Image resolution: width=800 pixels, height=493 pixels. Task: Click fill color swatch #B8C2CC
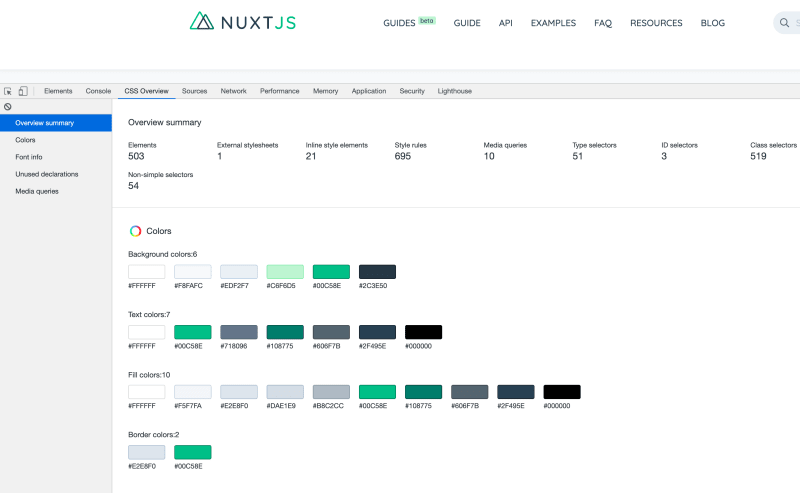coord(331,392)
